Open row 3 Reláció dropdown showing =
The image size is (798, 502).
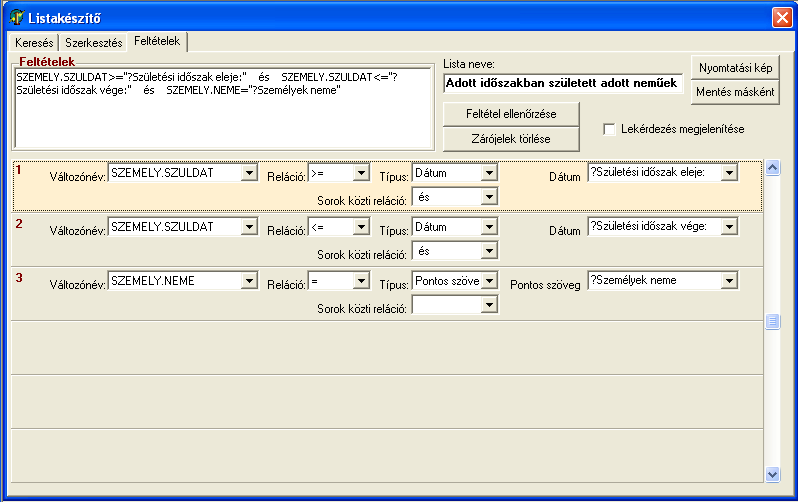pos(361,281)
